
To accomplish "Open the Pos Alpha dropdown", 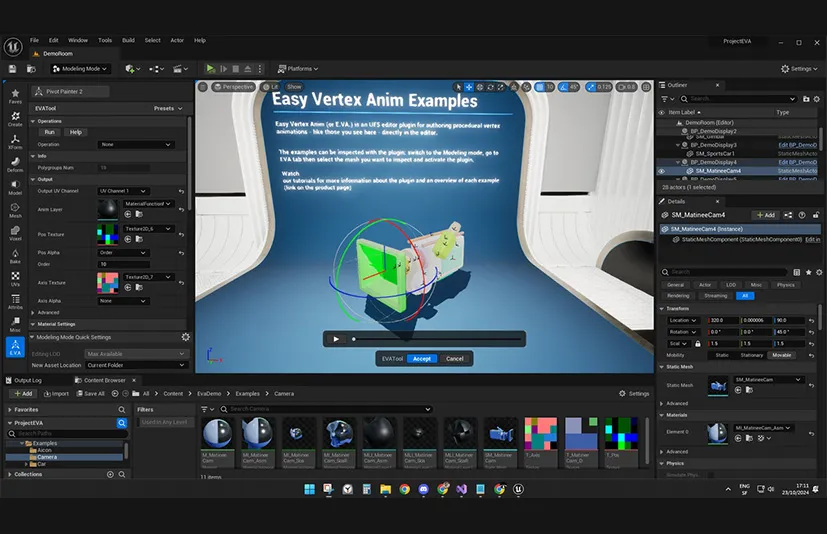I will [123, 253].
